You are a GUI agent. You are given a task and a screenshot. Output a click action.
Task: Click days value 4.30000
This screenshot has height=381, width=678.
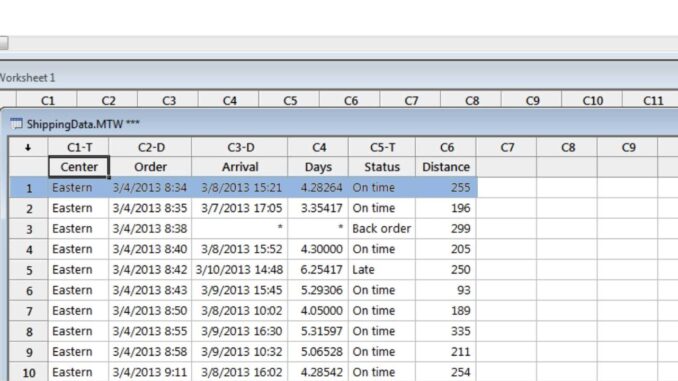318,250
